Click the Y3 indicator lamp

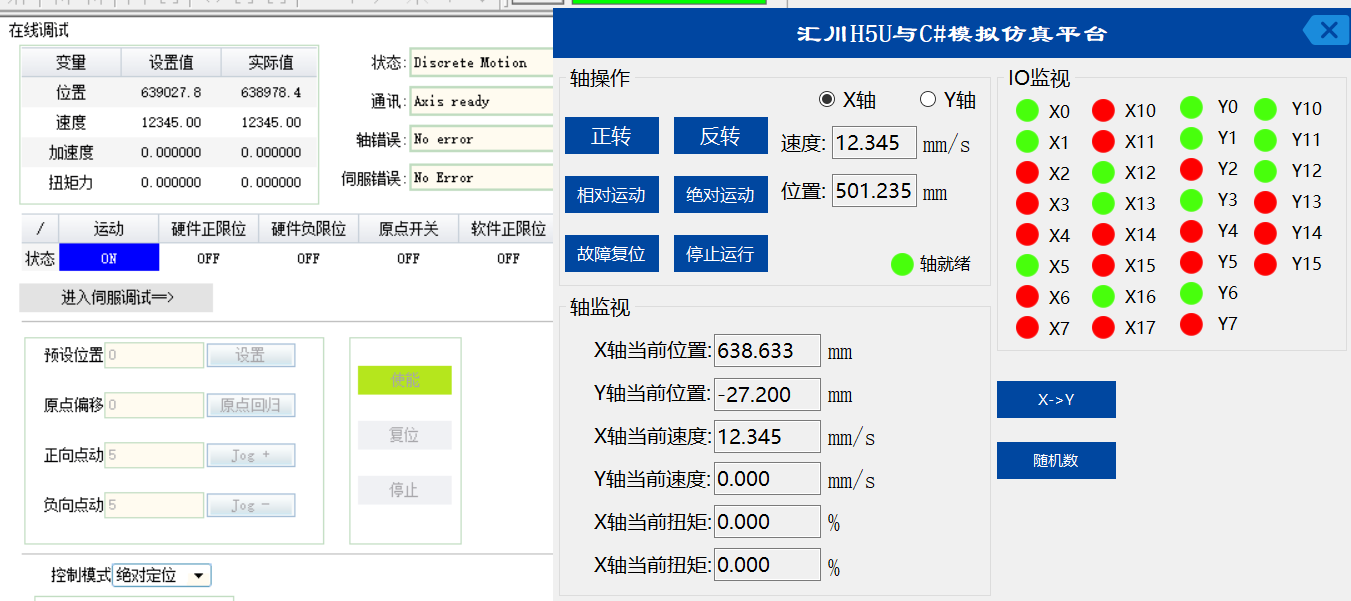[1191, 200]
